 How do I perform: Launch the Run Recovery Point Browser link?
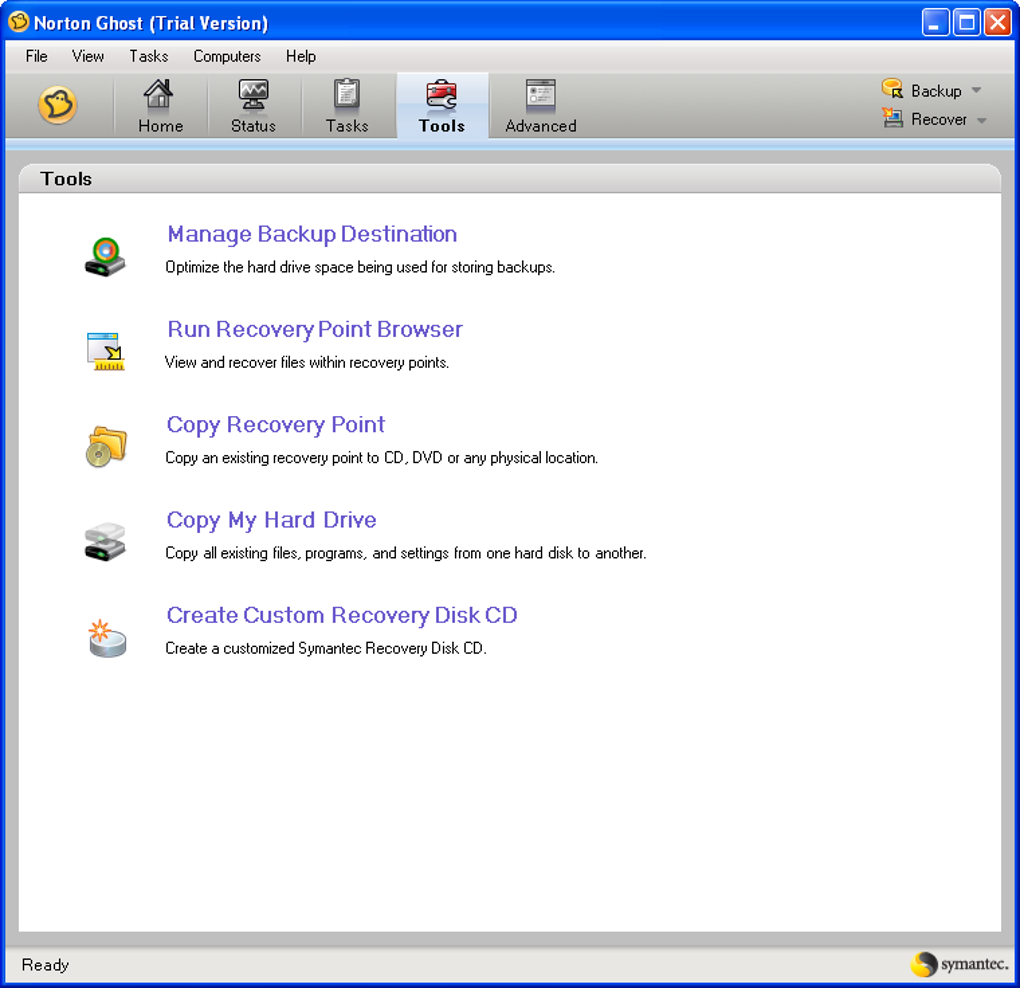(x=315, y=330)
